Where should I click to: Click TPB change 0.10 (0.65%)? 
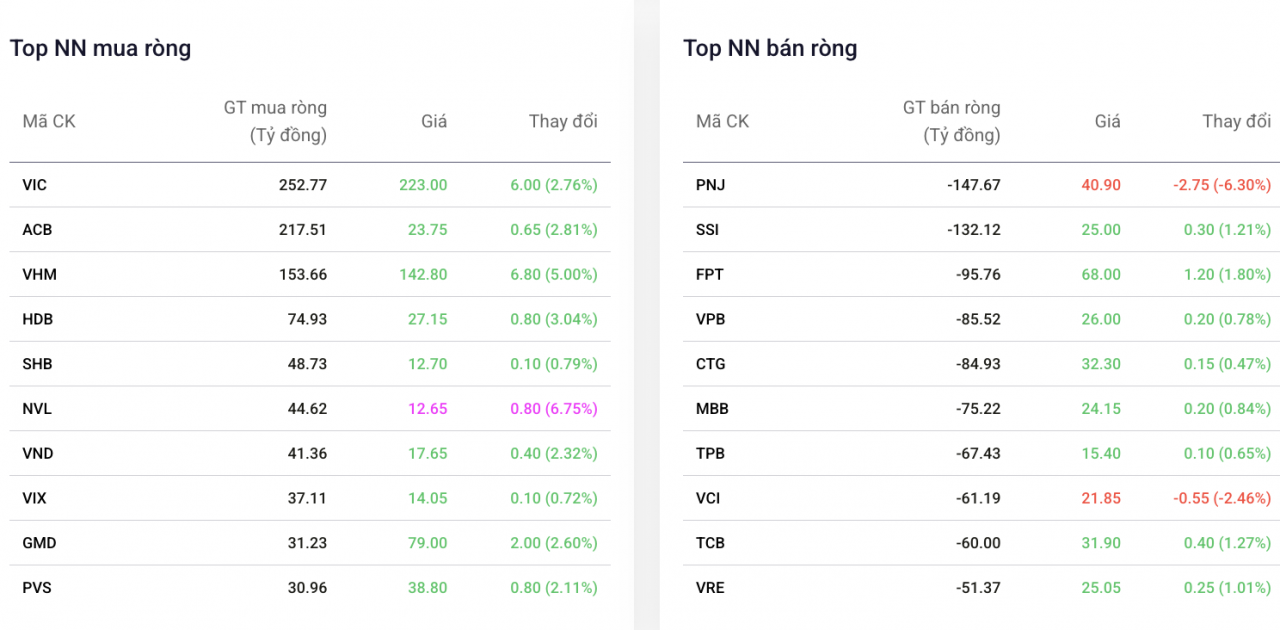point(1227,454)
